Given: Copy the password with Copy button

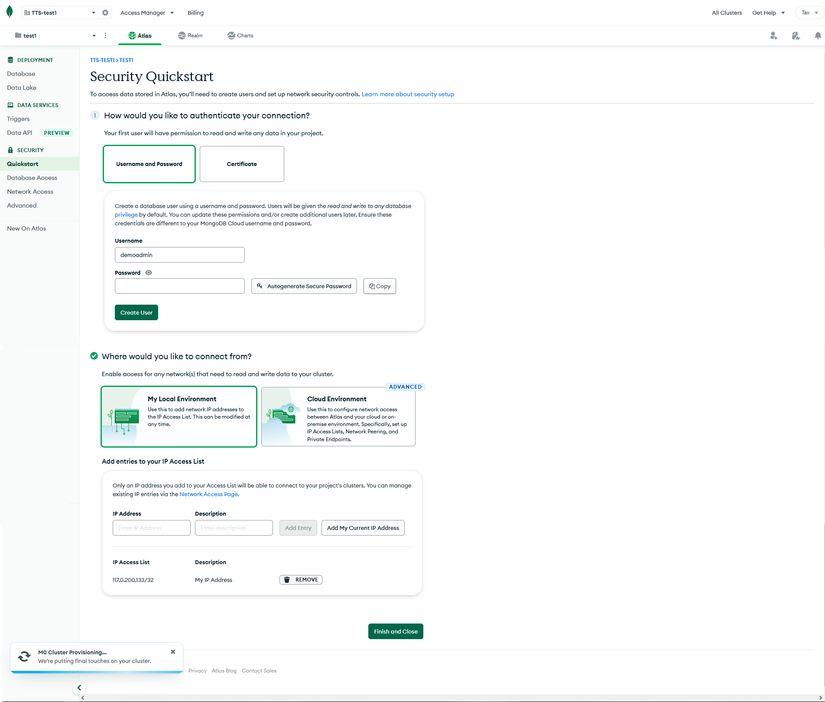Looking at the screenshot, I should [x=379, y=286].
